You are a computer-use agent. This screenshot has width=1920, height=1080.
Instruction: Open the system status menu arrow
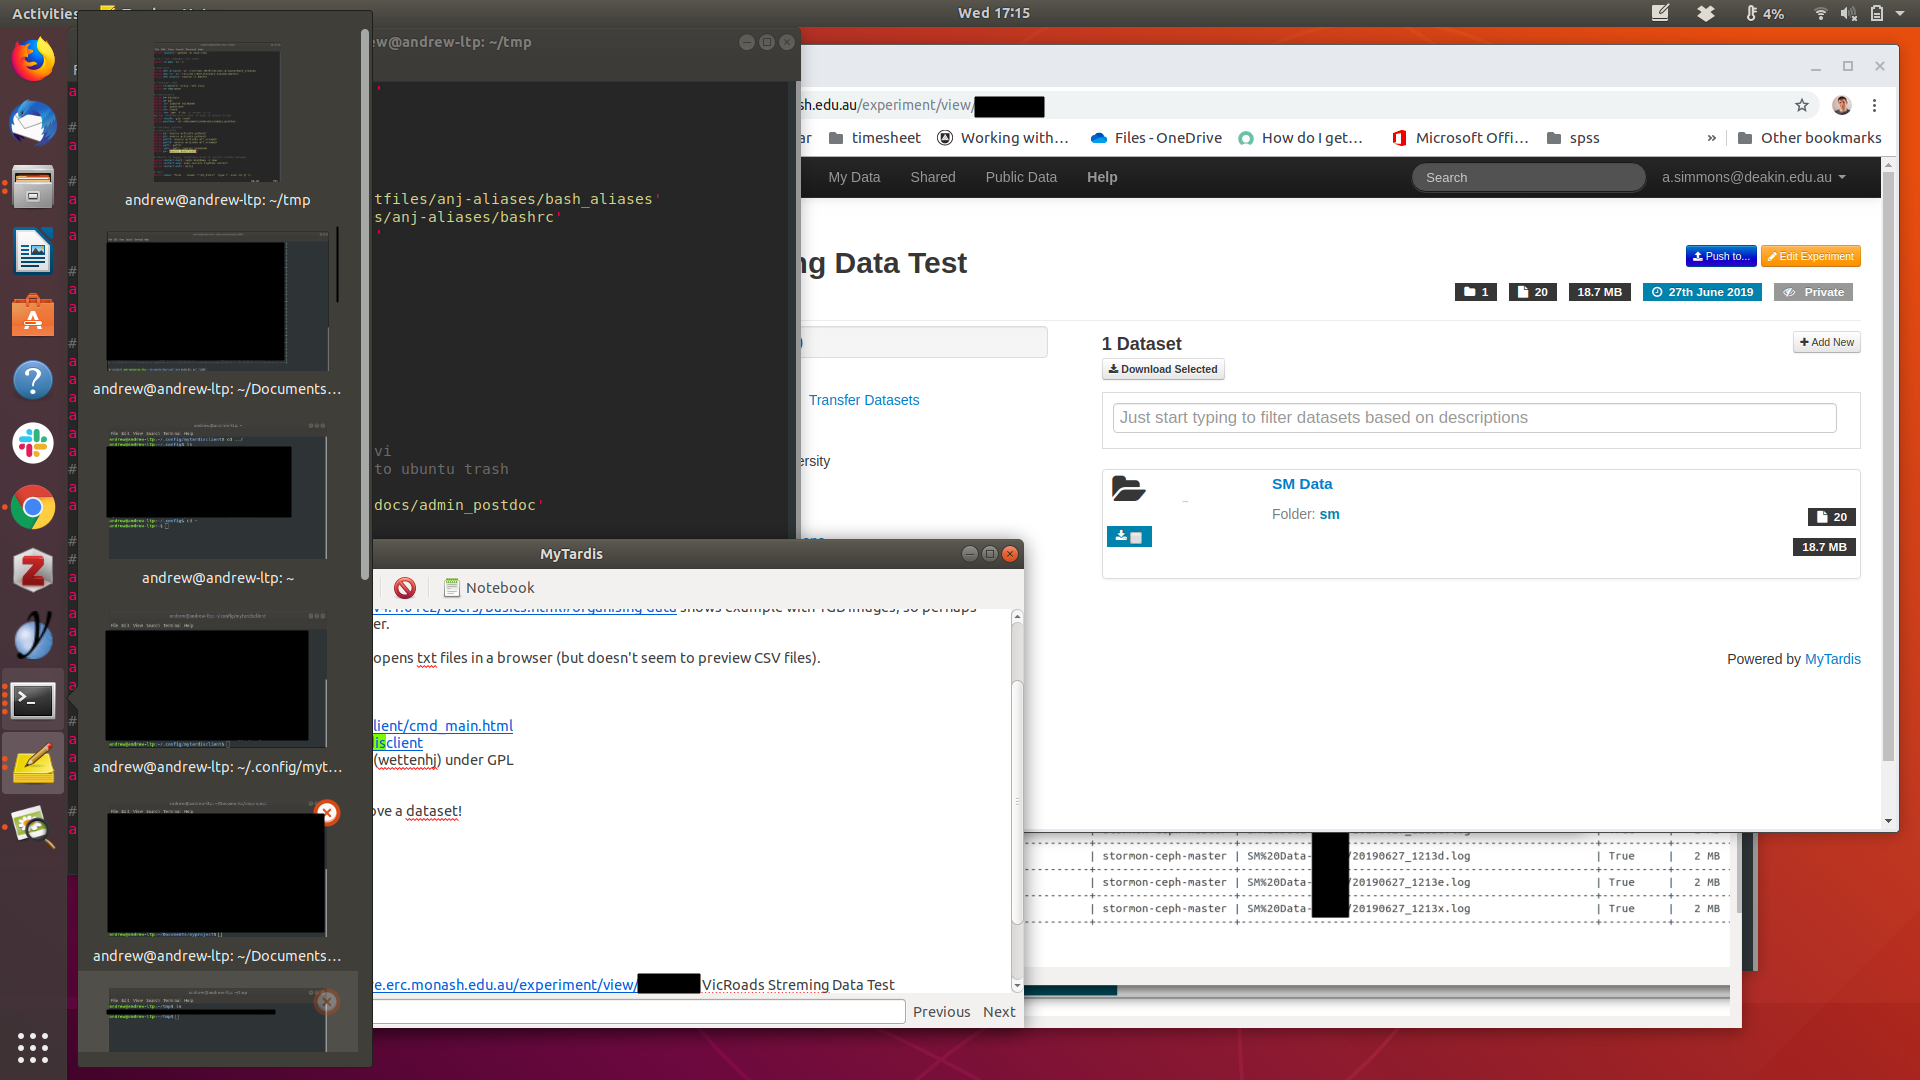pos(1900,13)
